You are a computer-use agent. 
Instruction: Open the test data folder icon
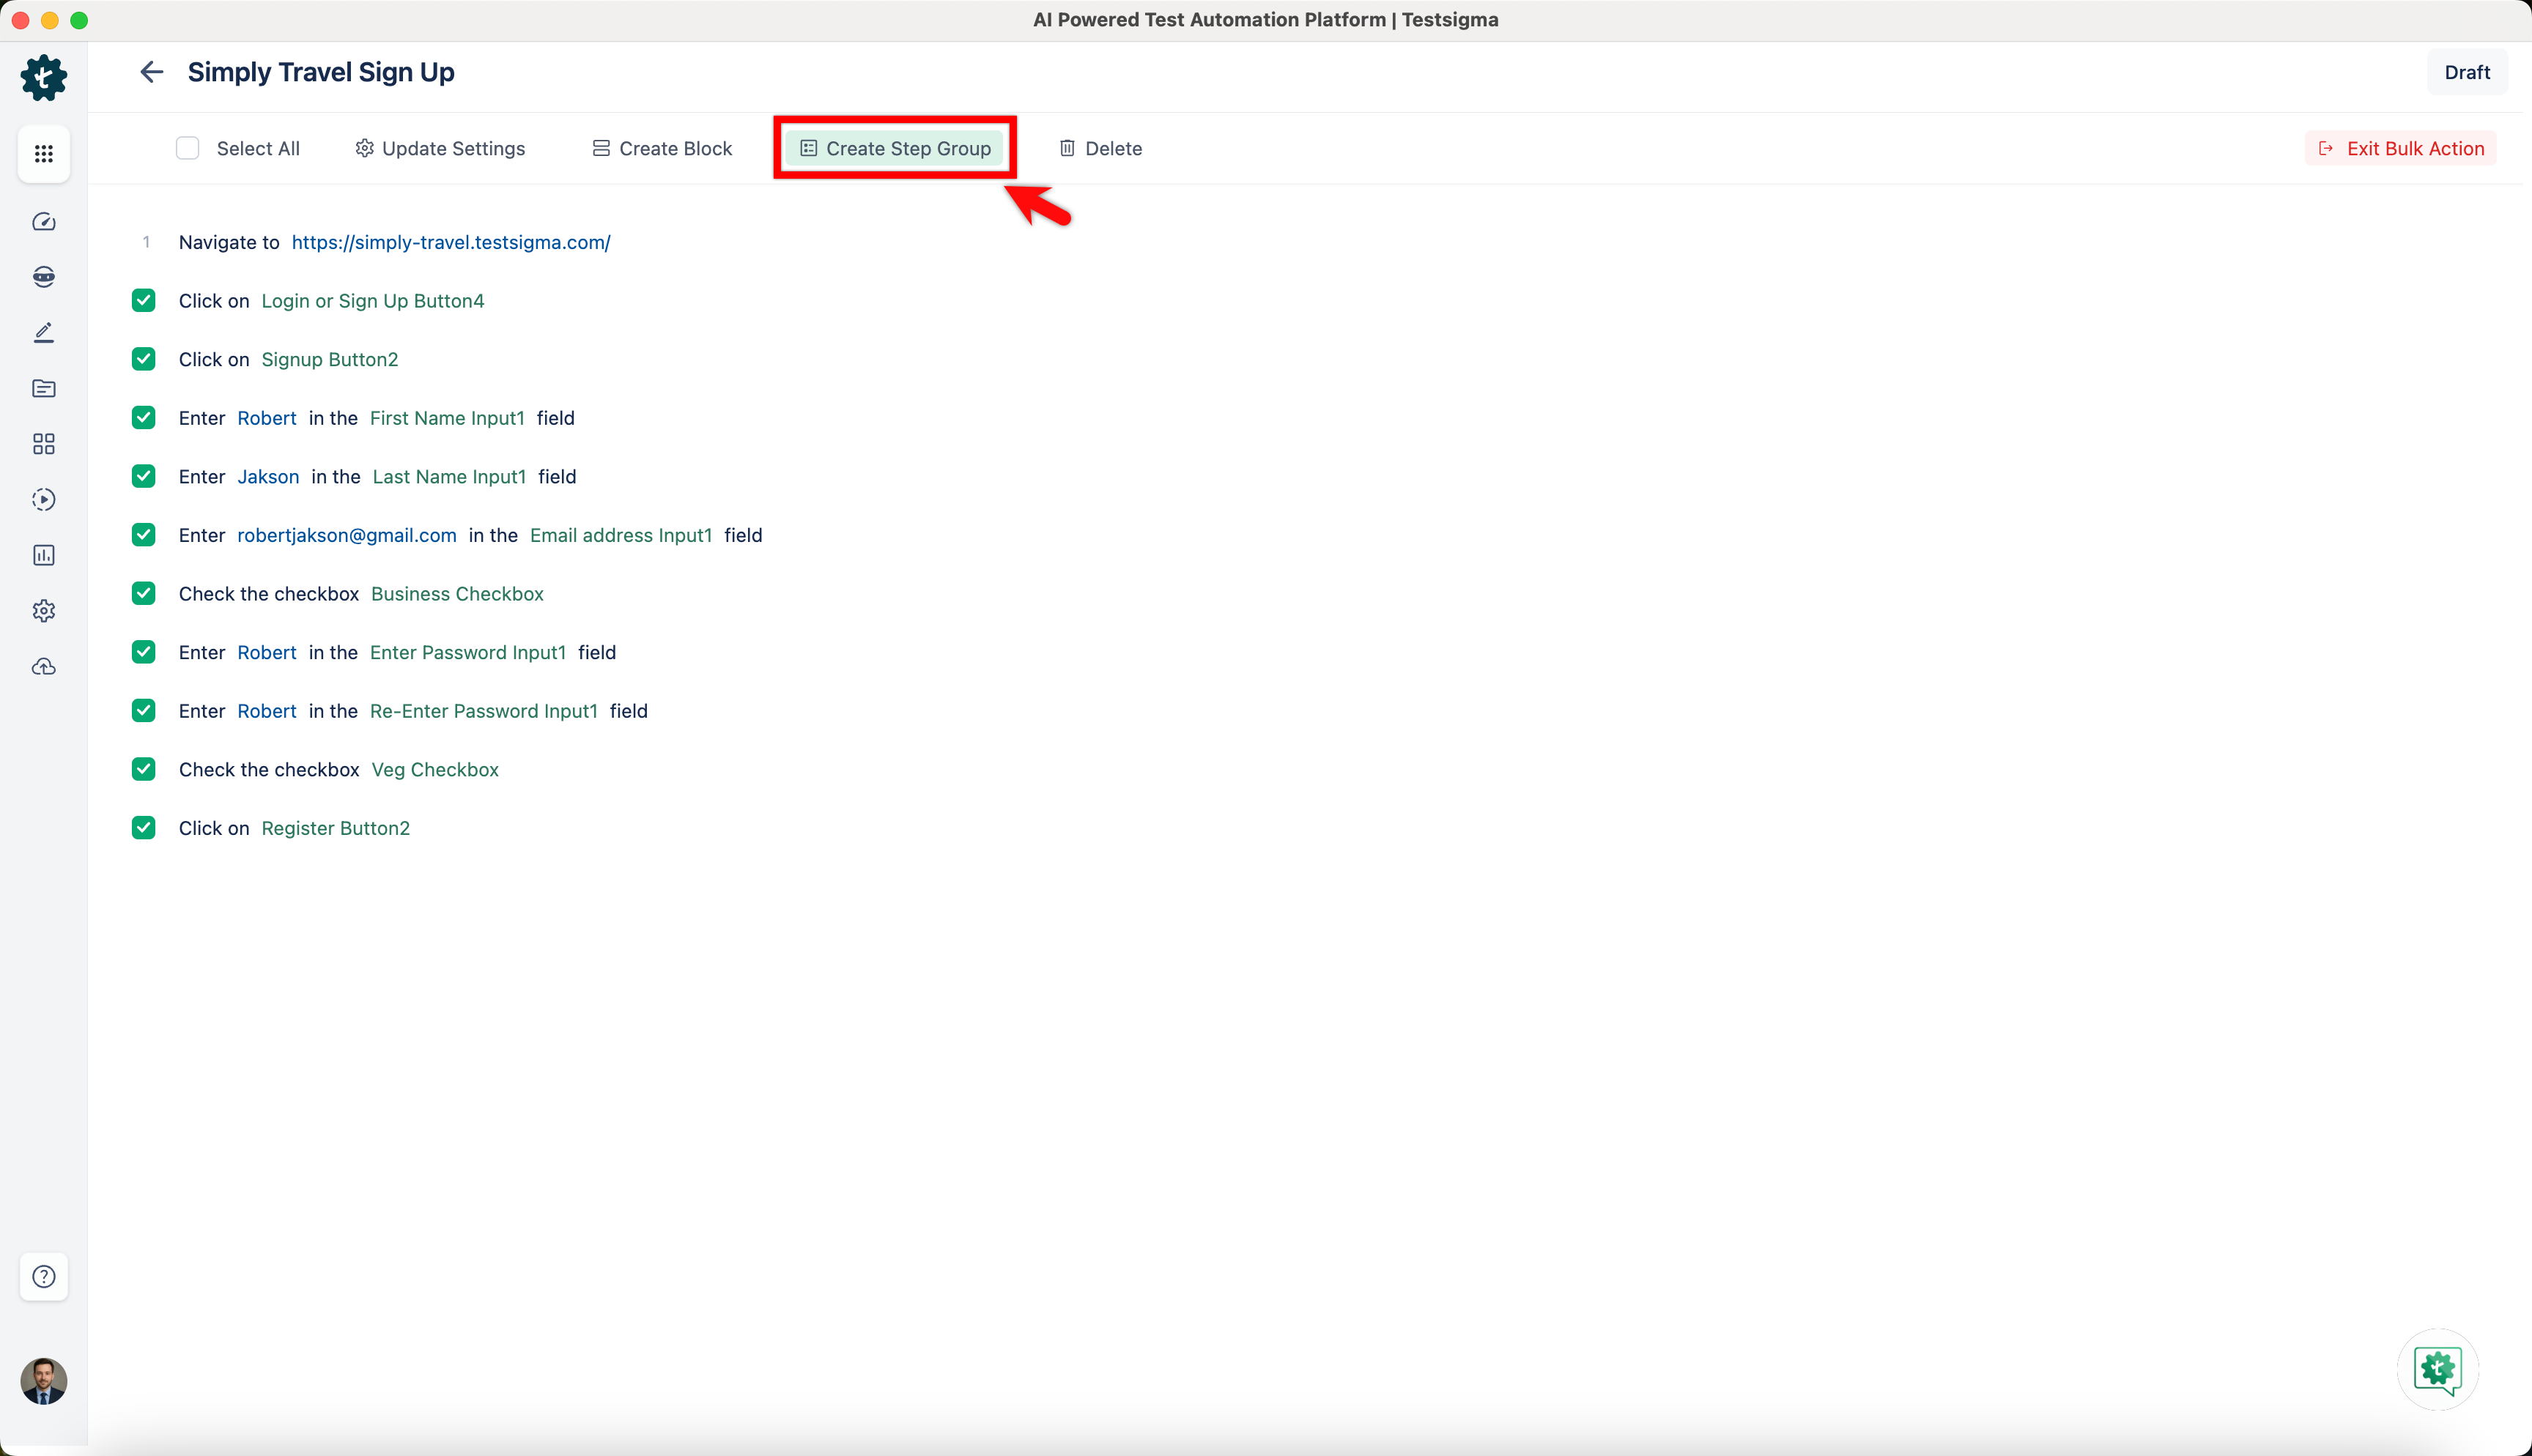(x=43, y=388)
